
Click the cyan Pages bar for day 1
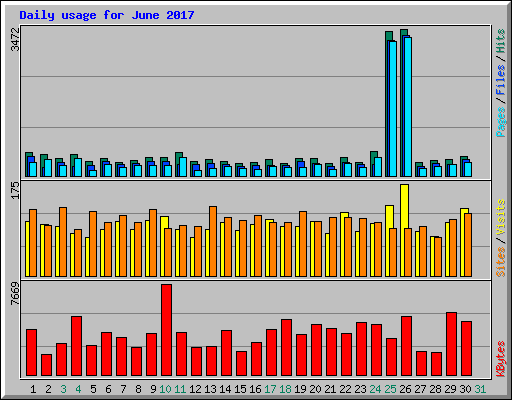click(x=33, y=169)
